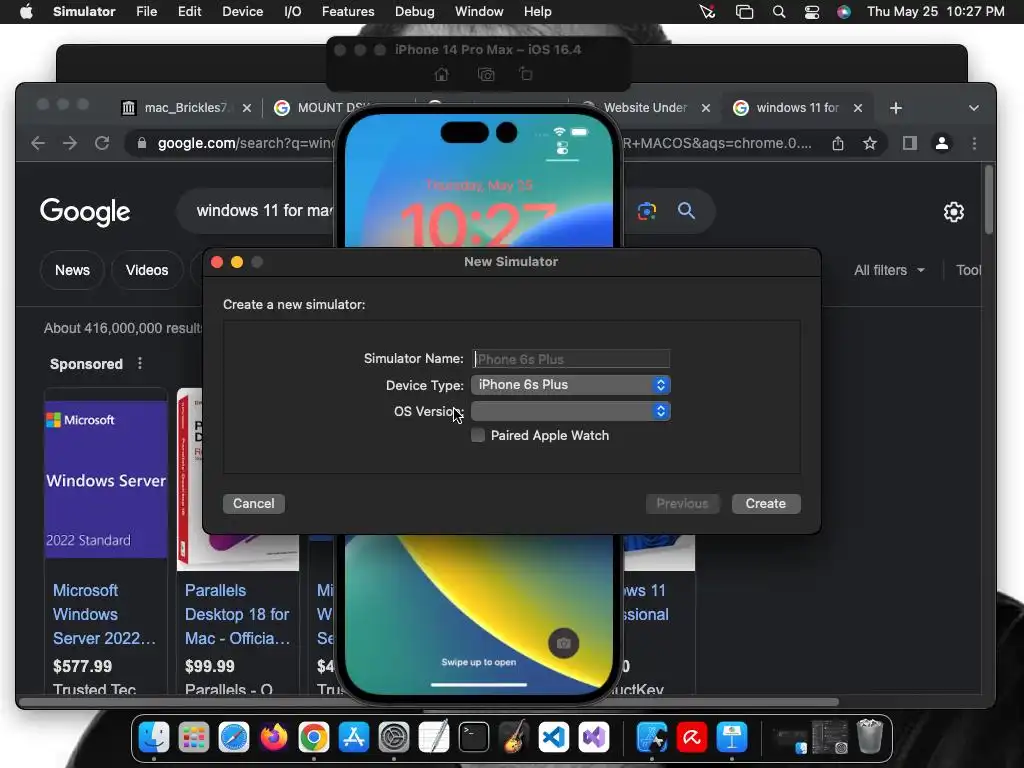This screenshot has width=1024, height=768.
Task: Open the Chrome side panel icon
Action: click(x=909, y=143)
